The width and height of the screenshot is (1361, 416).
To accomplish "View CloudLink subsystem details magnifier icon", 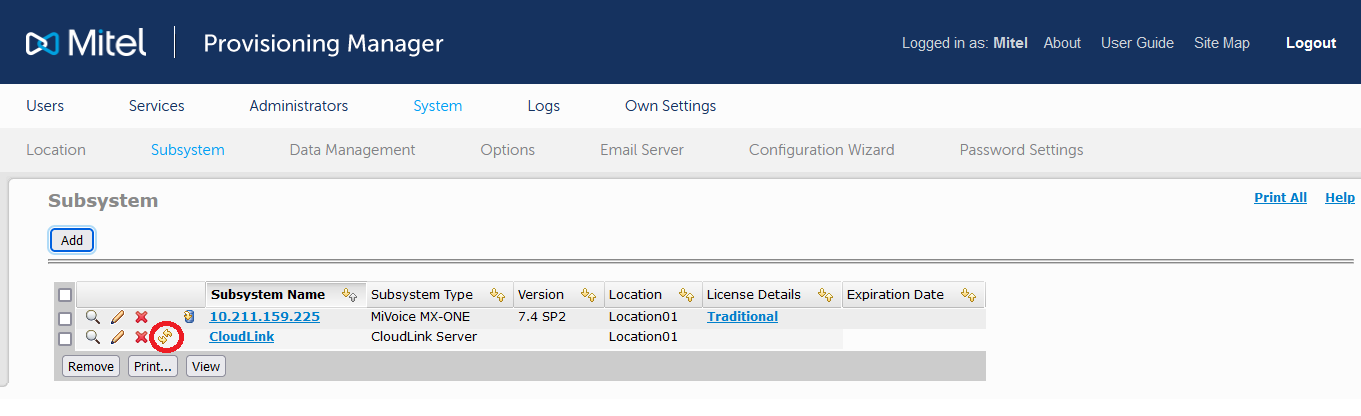I will point(92,337).
